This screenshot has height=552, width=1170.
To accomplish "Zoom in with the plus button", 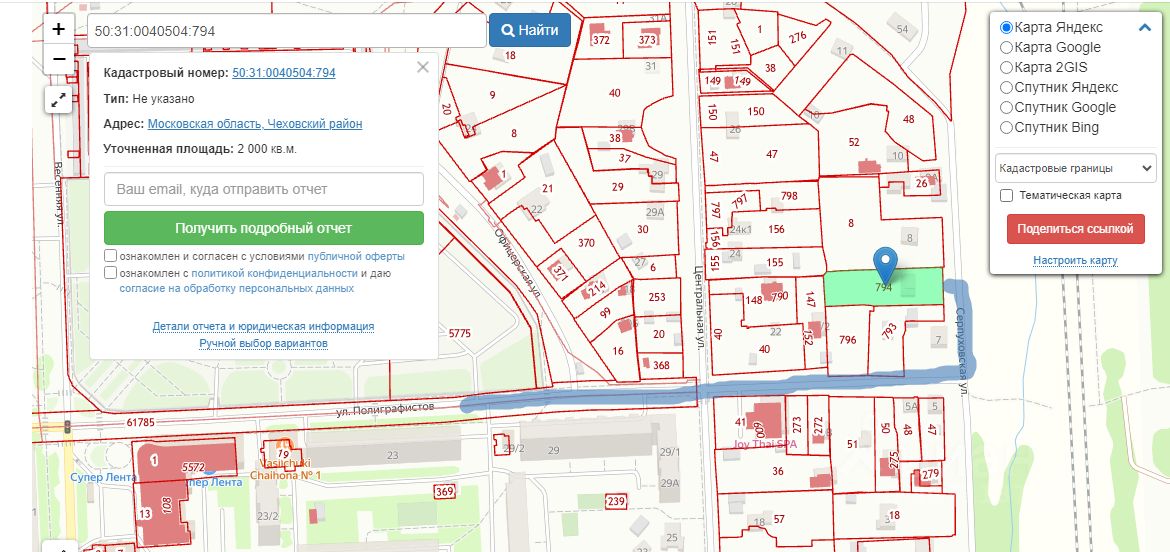I will (59, 29).
